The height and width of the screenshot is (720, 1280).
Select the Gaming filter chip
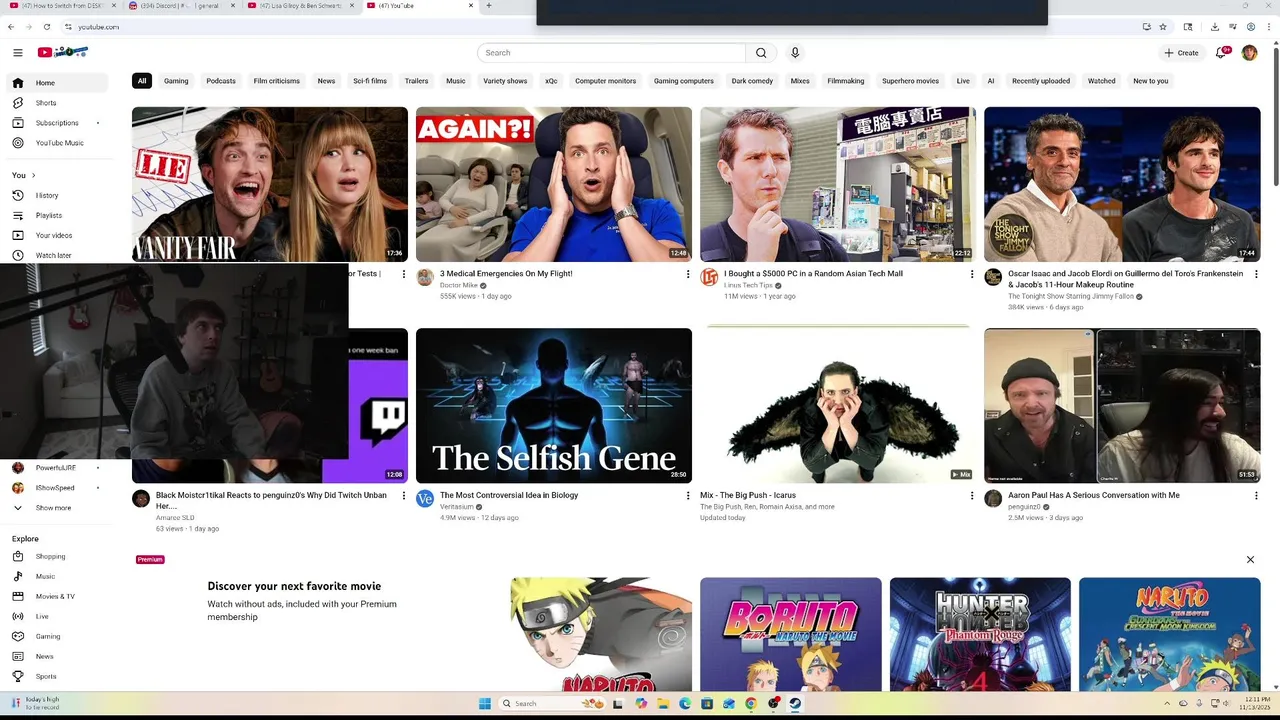(176, 81)
